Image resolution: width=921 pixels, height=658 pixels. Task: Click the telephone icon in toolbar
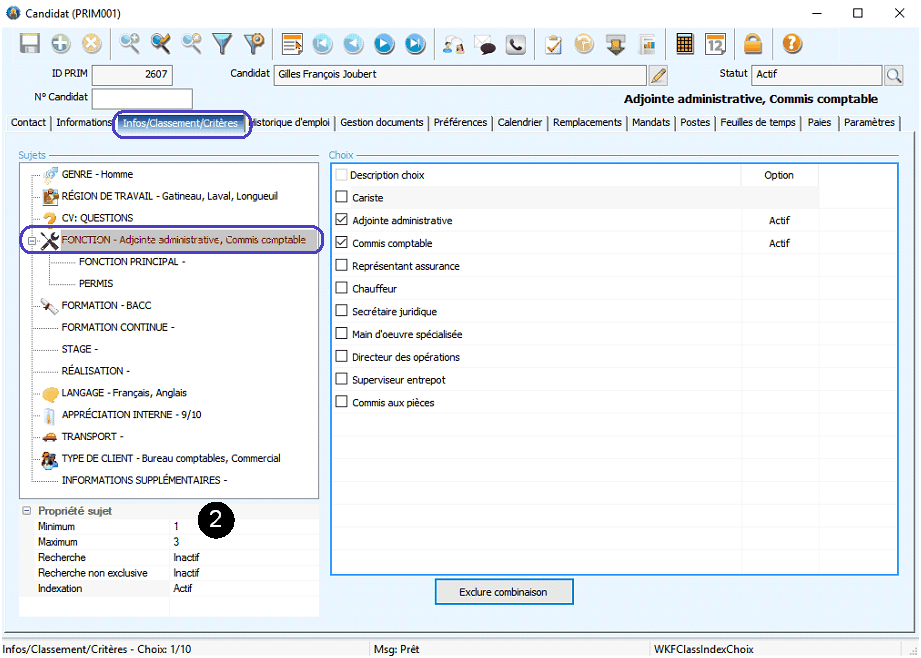[515, 44]
